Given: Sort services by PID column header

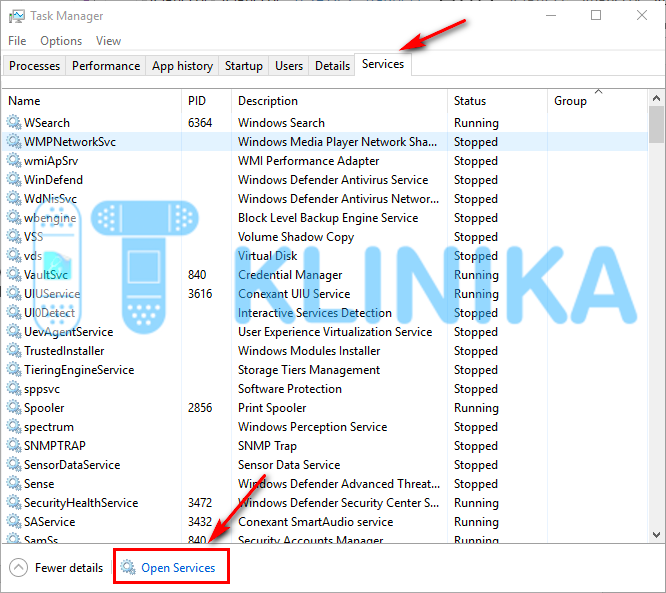Looking at the screenshot, I should pyautogui.click(x=197, y=101).
